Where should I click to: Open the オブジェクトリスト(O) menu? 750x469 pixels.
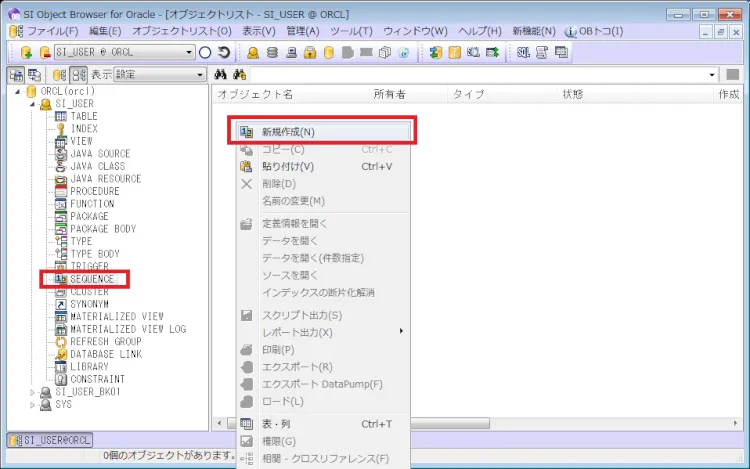coord(182,32)
